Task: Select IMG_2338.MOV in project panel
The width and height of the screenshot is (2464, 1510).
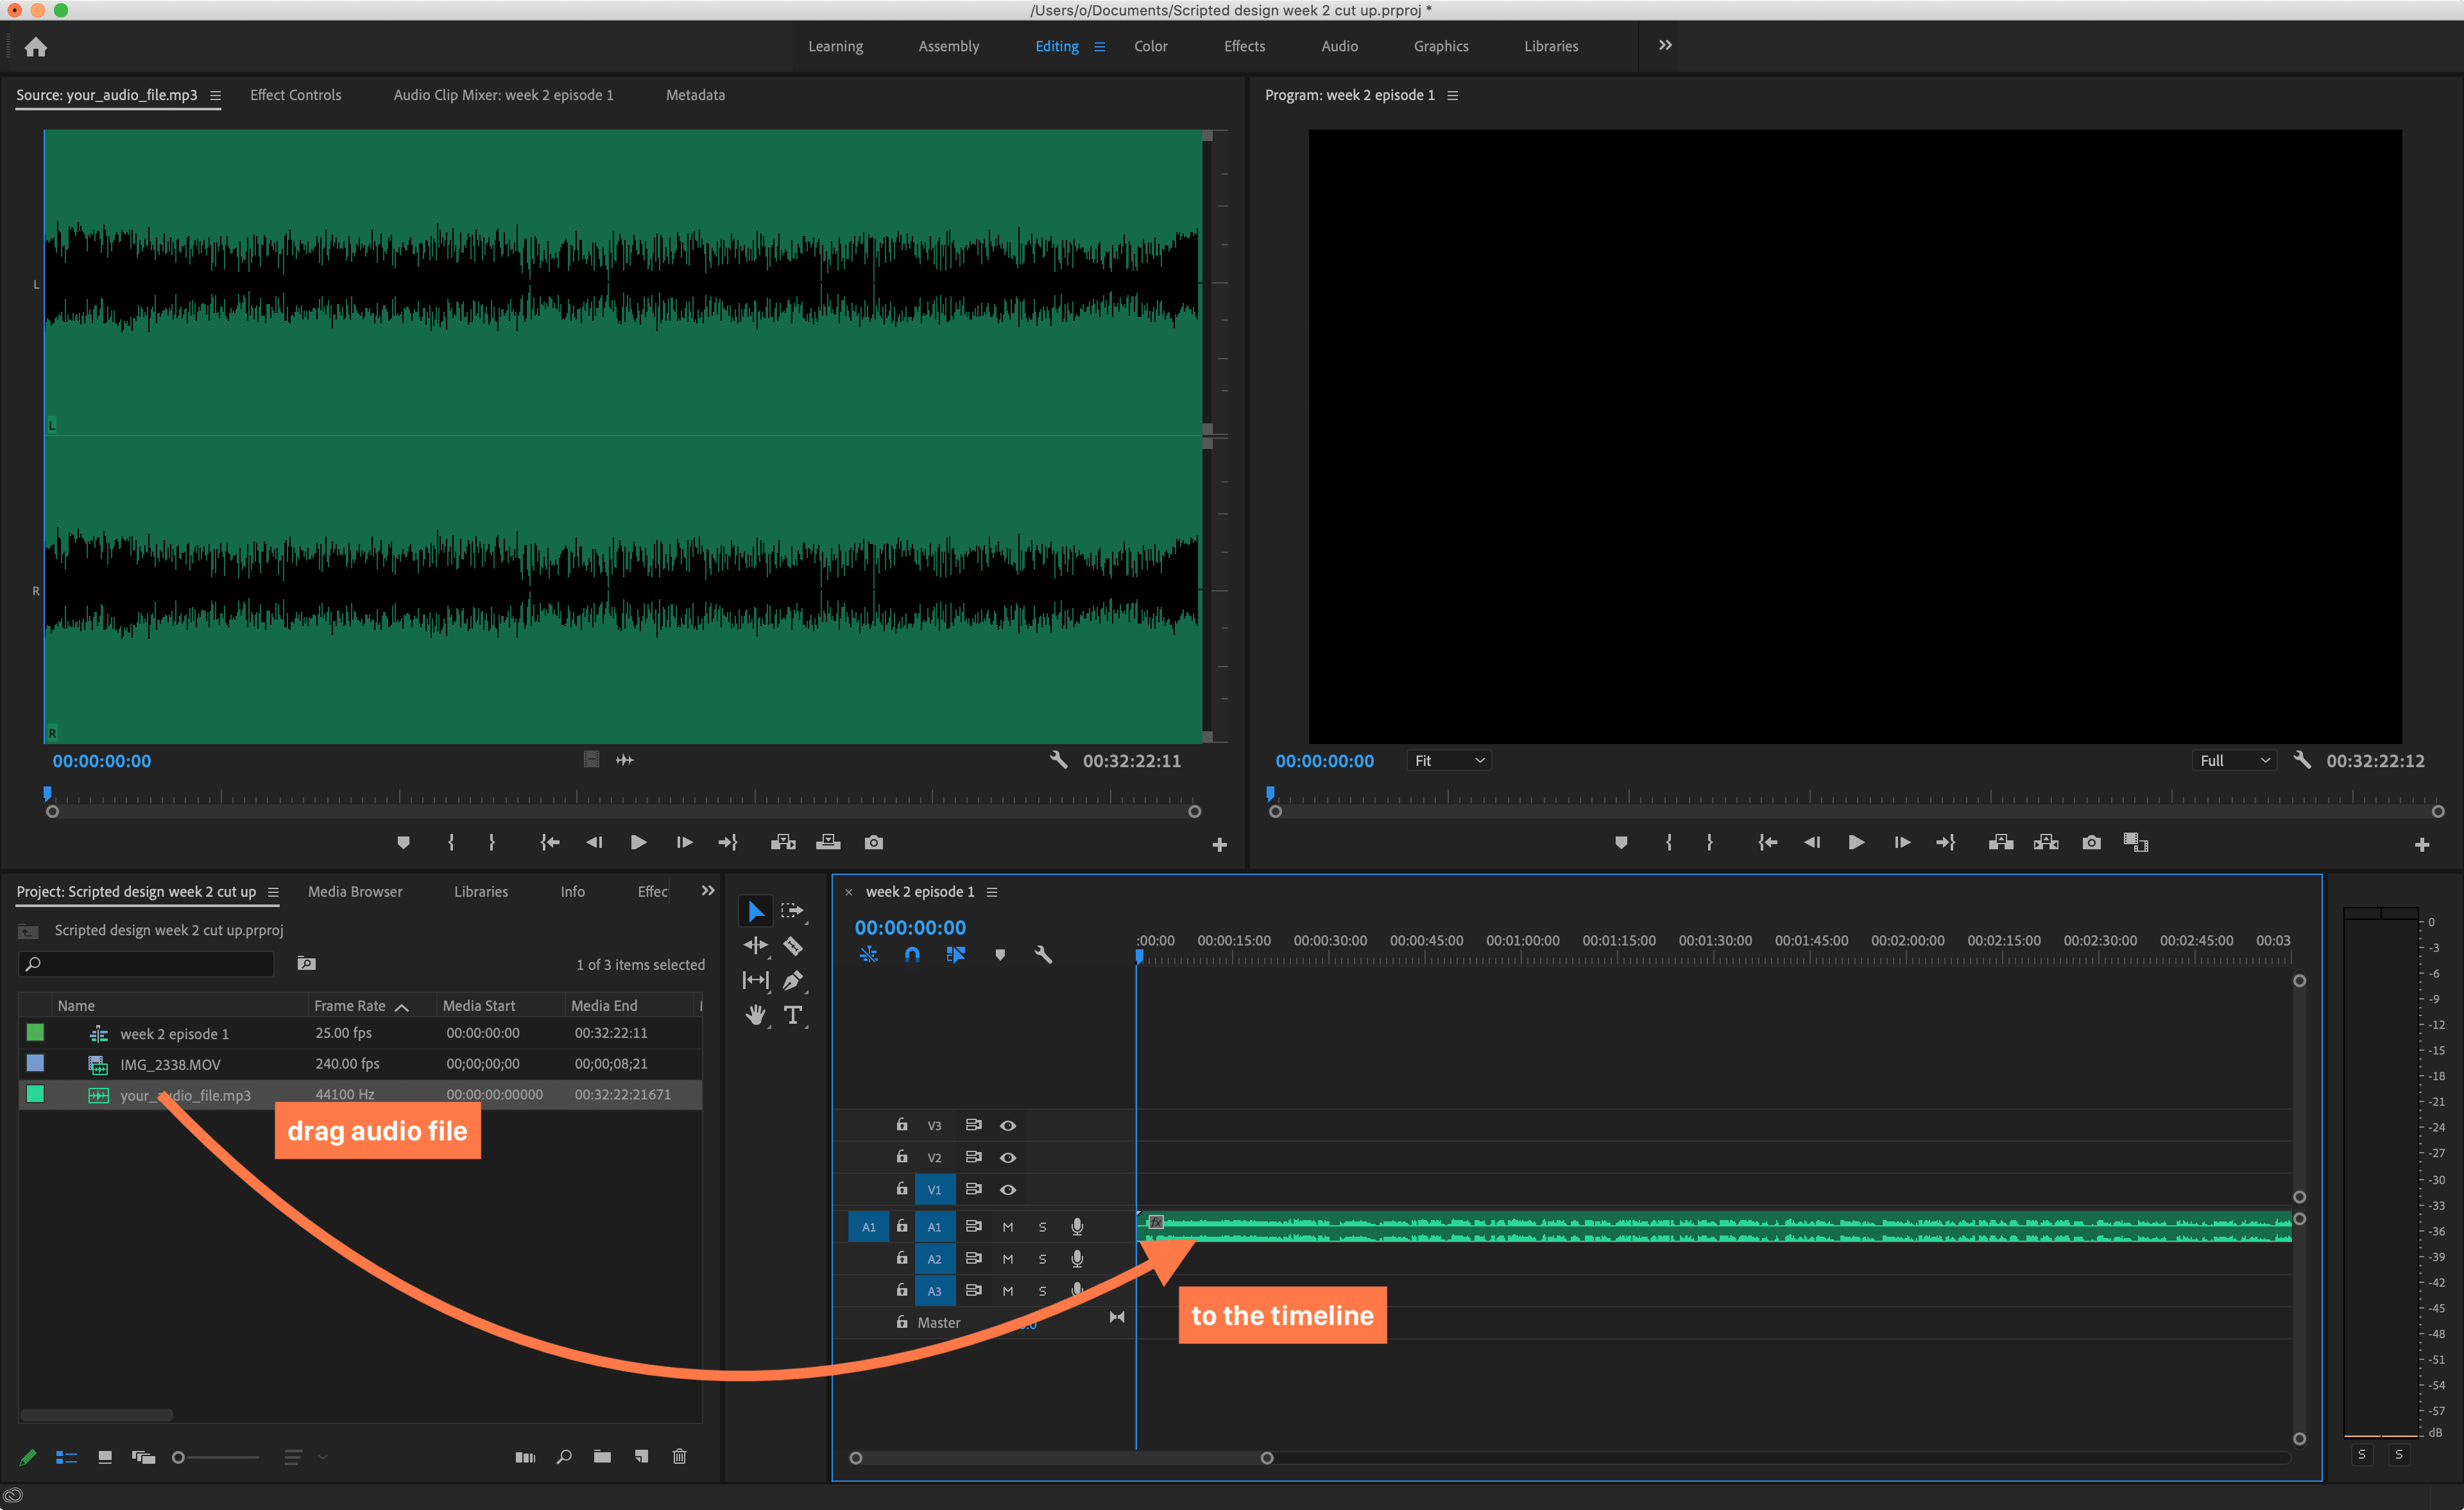Action: (x=170, y=1064)
